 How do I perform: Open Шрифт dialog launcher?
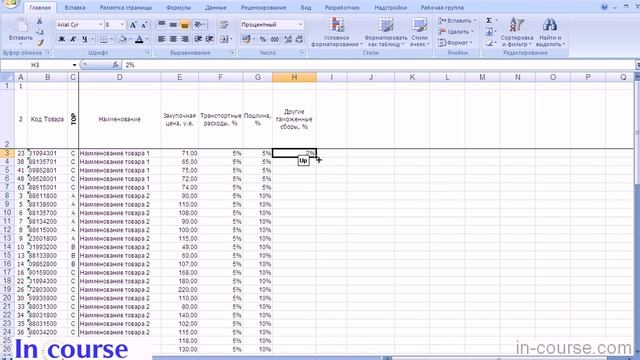point(147,53)
